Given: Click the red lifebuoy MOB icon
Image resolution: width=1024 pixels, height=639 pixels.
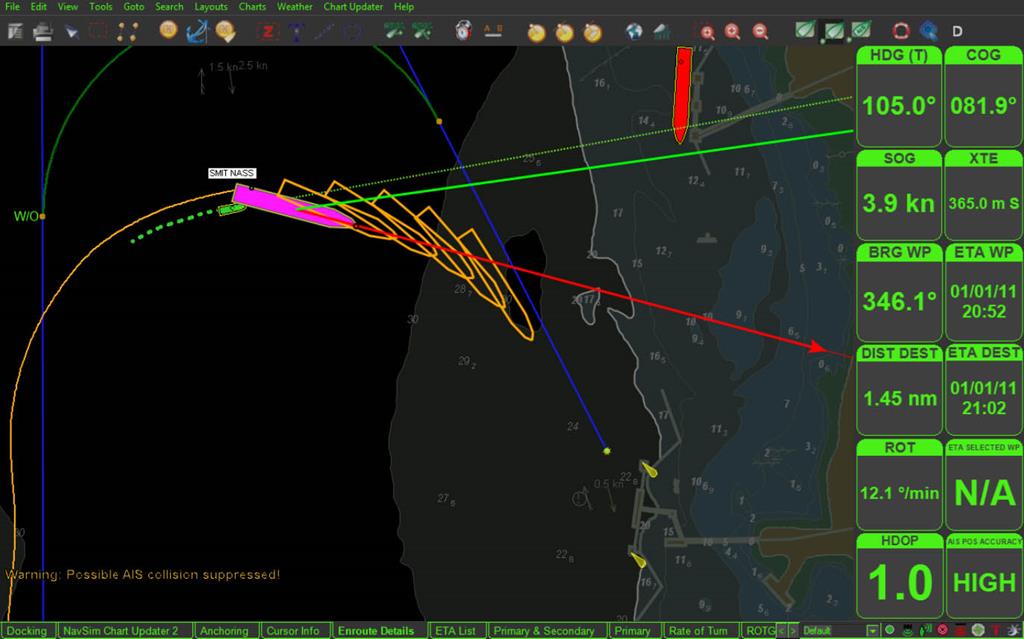Looking at the screenshot, I should pyautogui.click(x=900, y=31).
